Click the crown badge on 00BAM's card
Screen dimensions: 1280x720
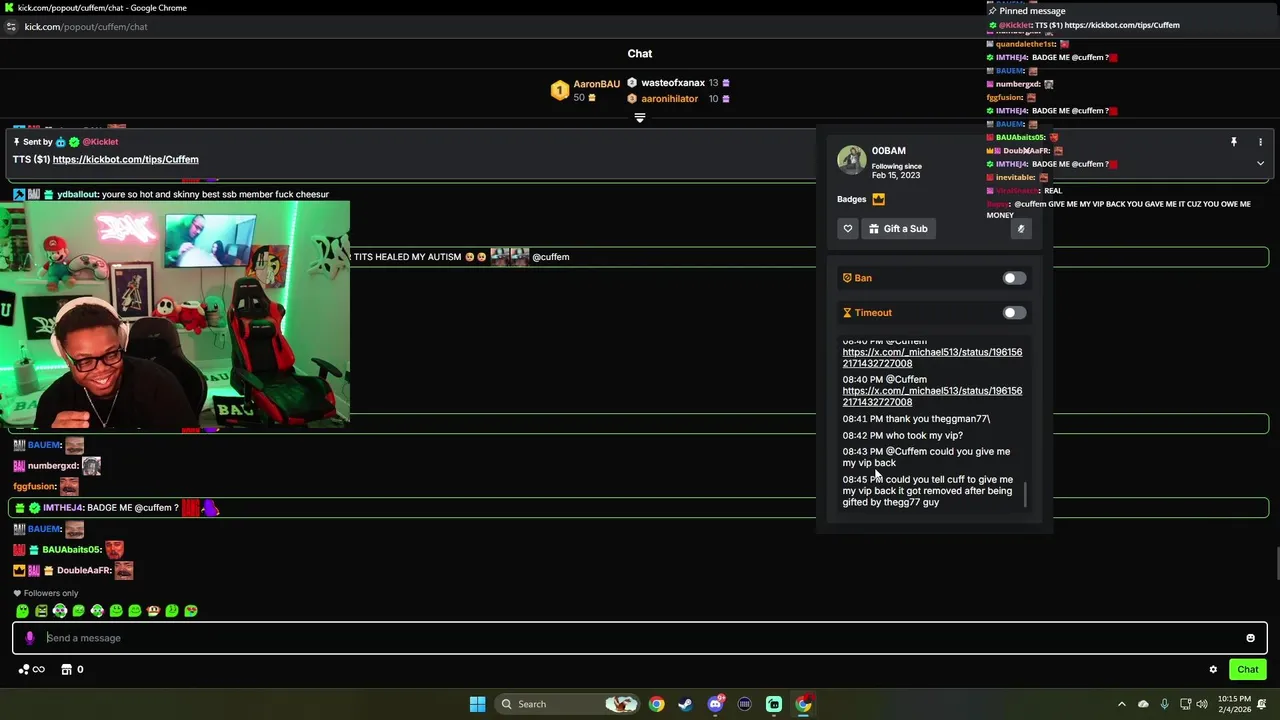(x=878, y=199)
